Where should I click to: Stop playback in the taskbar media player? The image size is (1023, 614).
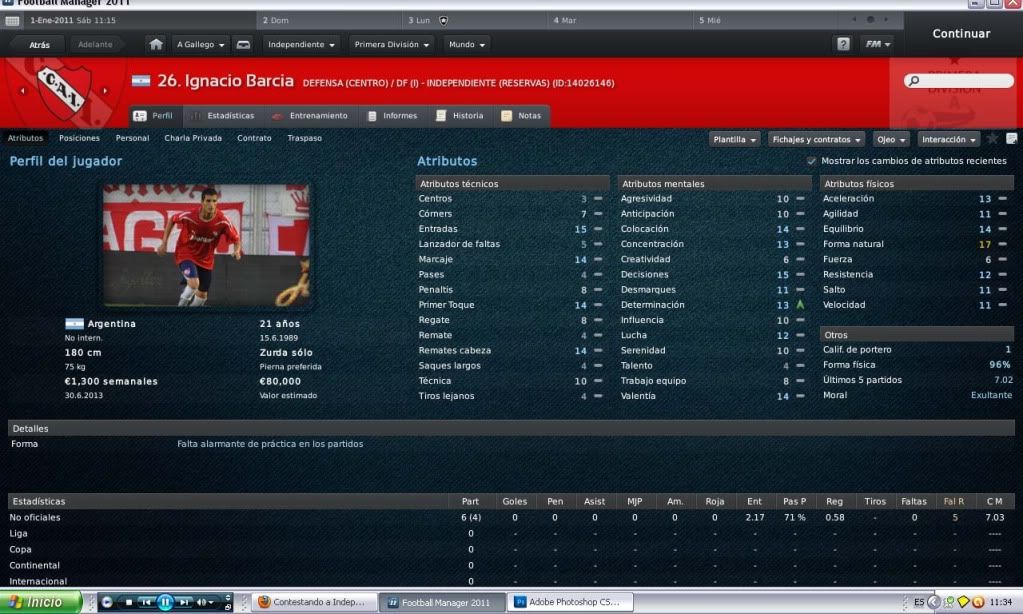point(129,602)
